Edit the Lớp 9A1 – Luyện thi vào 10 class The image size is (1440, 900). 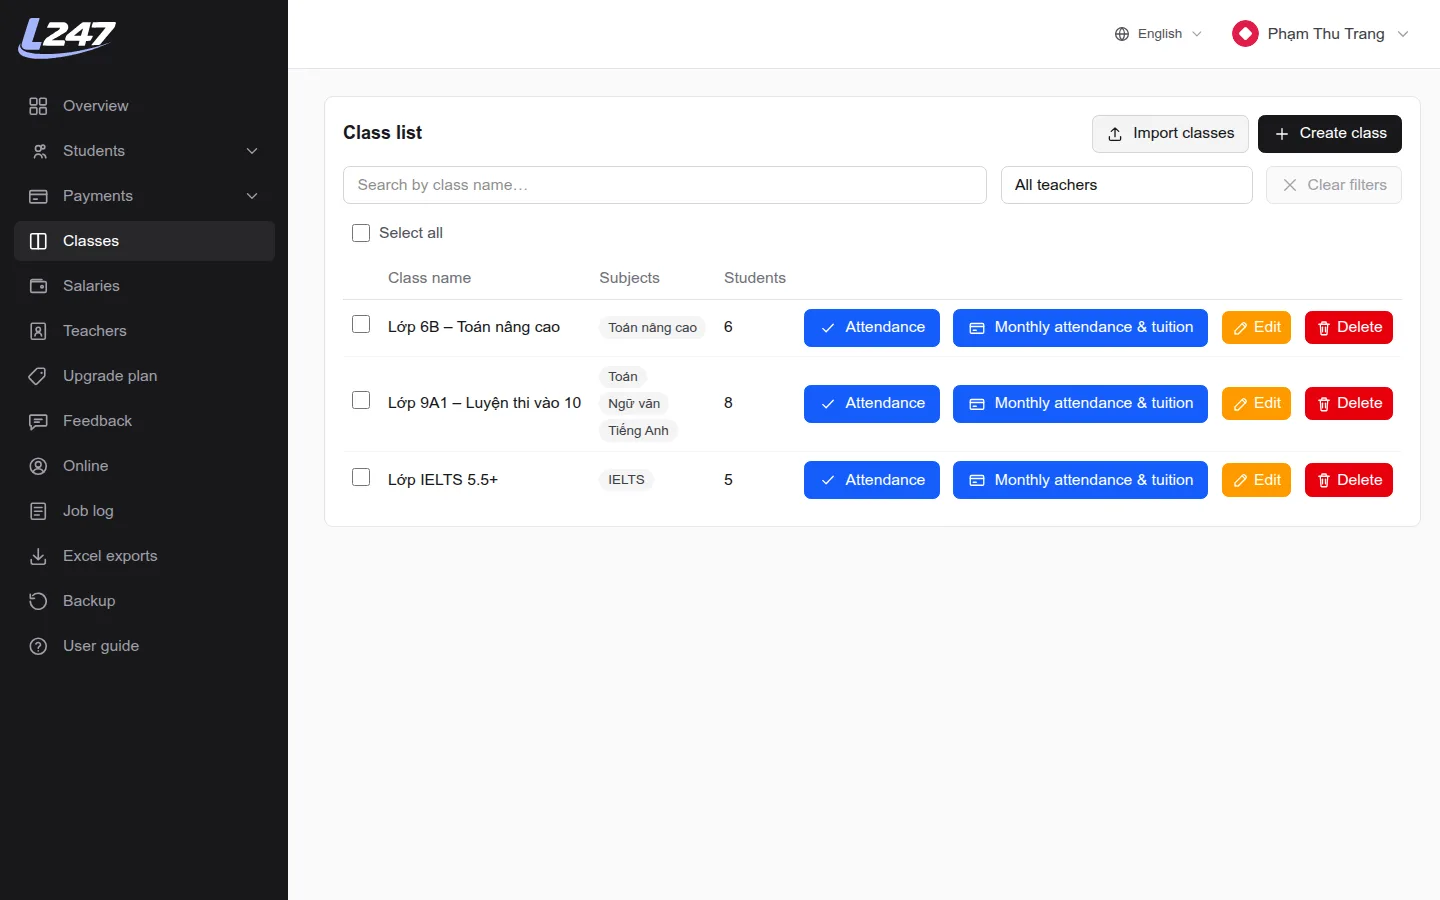(x=1256, y=404)
